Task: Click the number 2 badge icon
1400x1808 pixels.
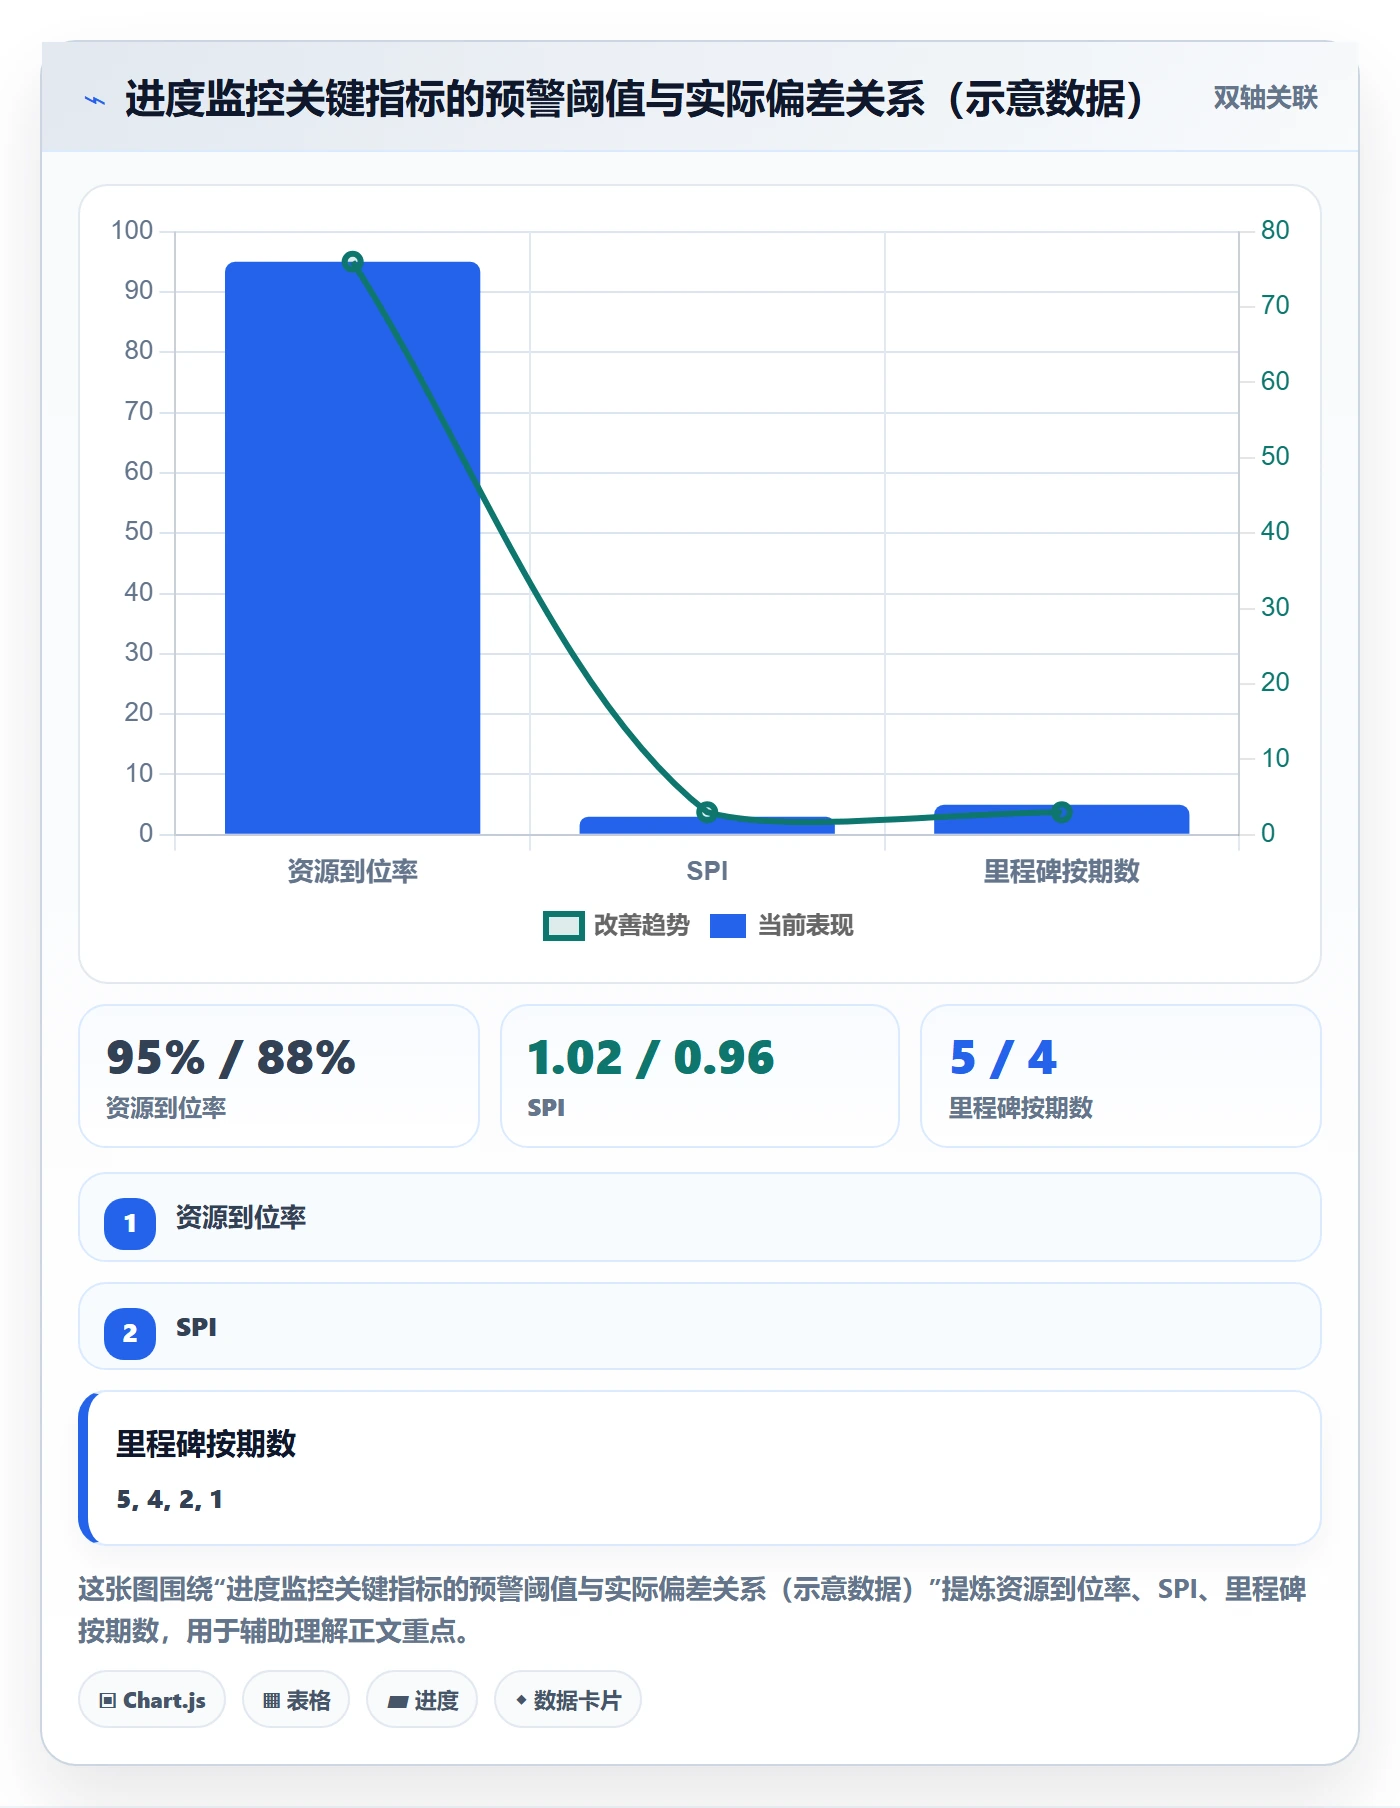Action: (x=130, y=1333)
